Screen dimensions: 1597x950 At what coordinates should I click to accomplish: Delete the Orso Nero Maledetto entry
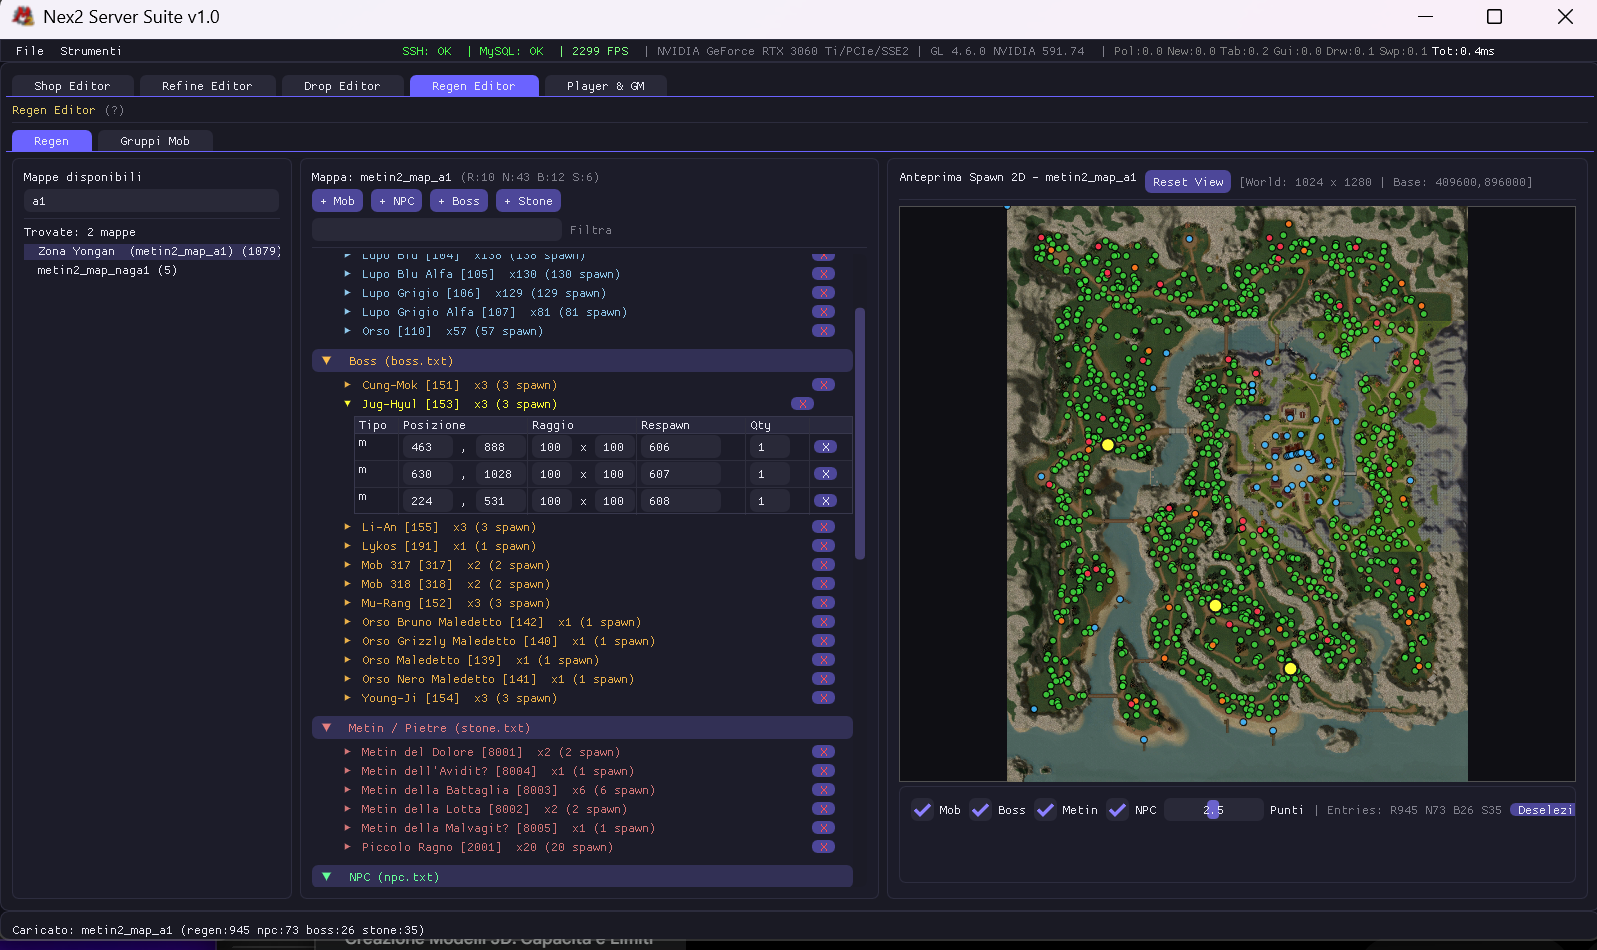[x=823, y=679]
